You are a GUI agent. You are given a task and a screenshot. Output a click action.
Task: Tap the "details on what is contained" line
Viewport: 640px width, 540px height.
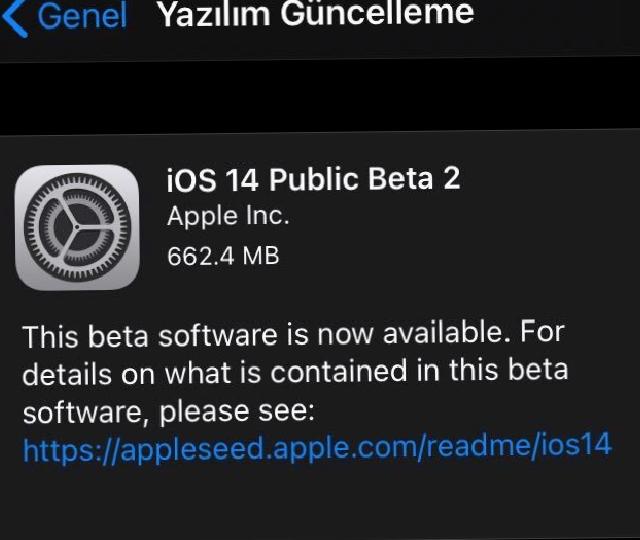[295, 372]
